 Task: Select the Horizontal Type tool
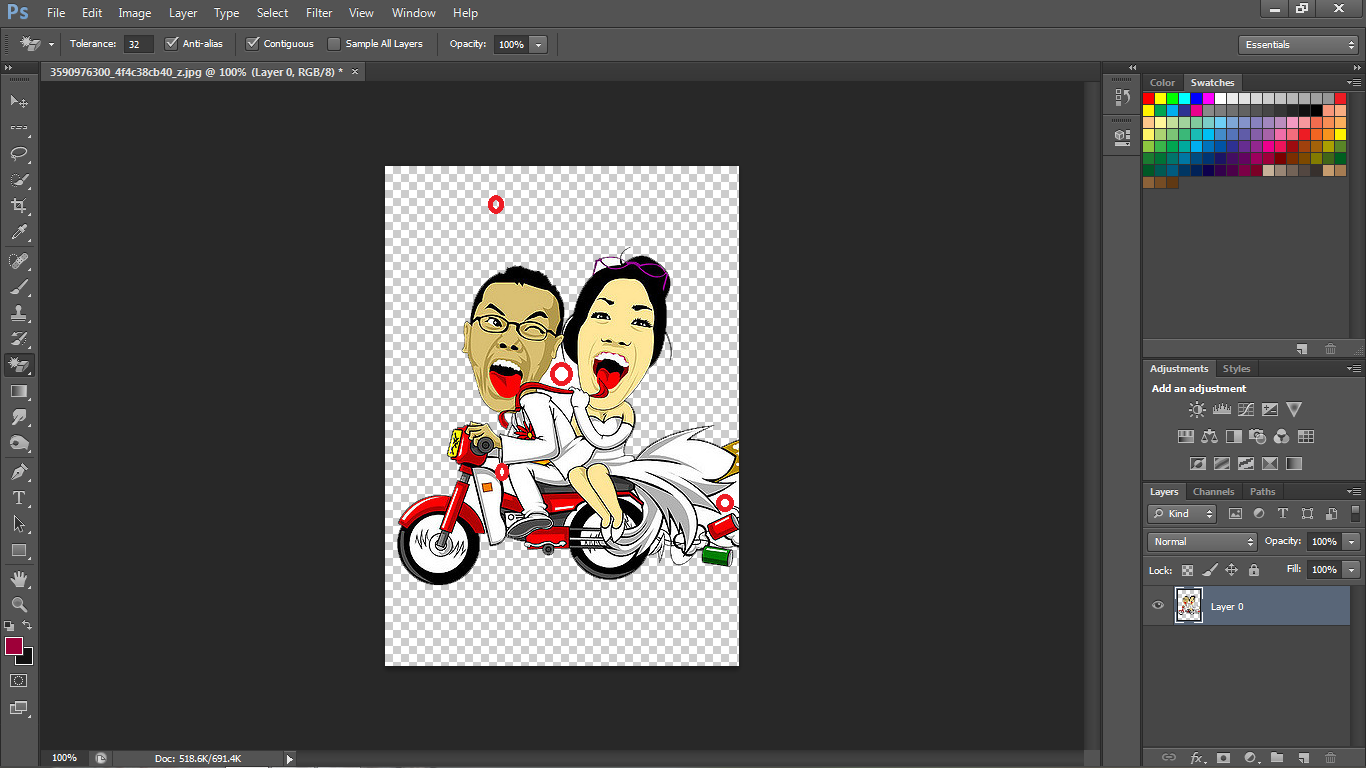click(19, 498)
